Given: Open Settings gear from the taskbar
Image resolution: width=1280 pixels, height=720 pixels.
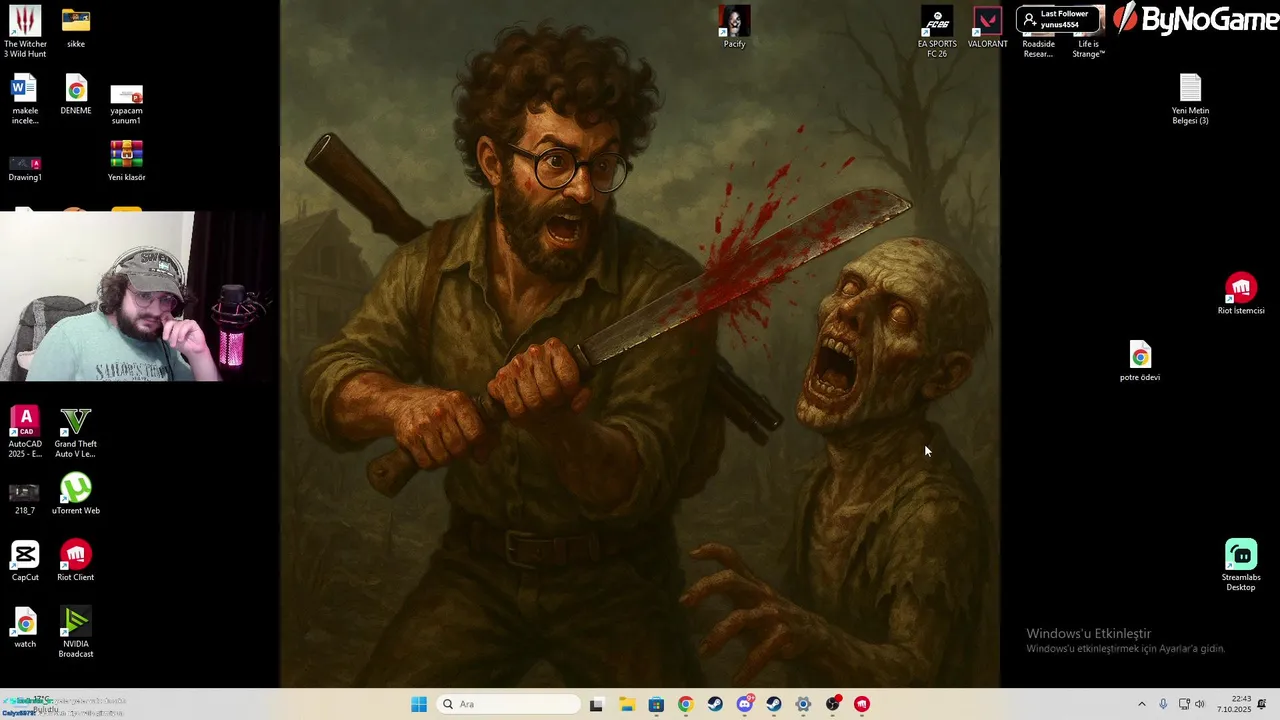Looking at the screenshot, I should pos(803,704).
